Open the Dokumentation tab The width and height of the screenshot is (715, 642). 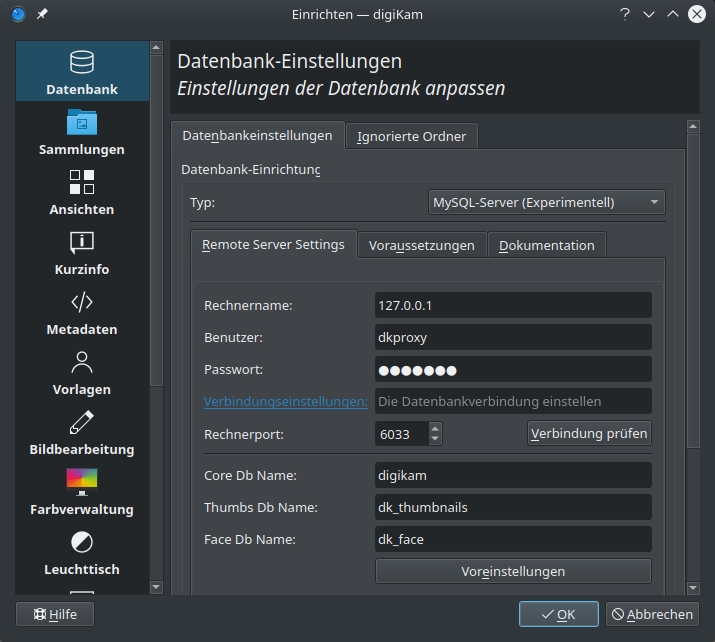[547, 245]
